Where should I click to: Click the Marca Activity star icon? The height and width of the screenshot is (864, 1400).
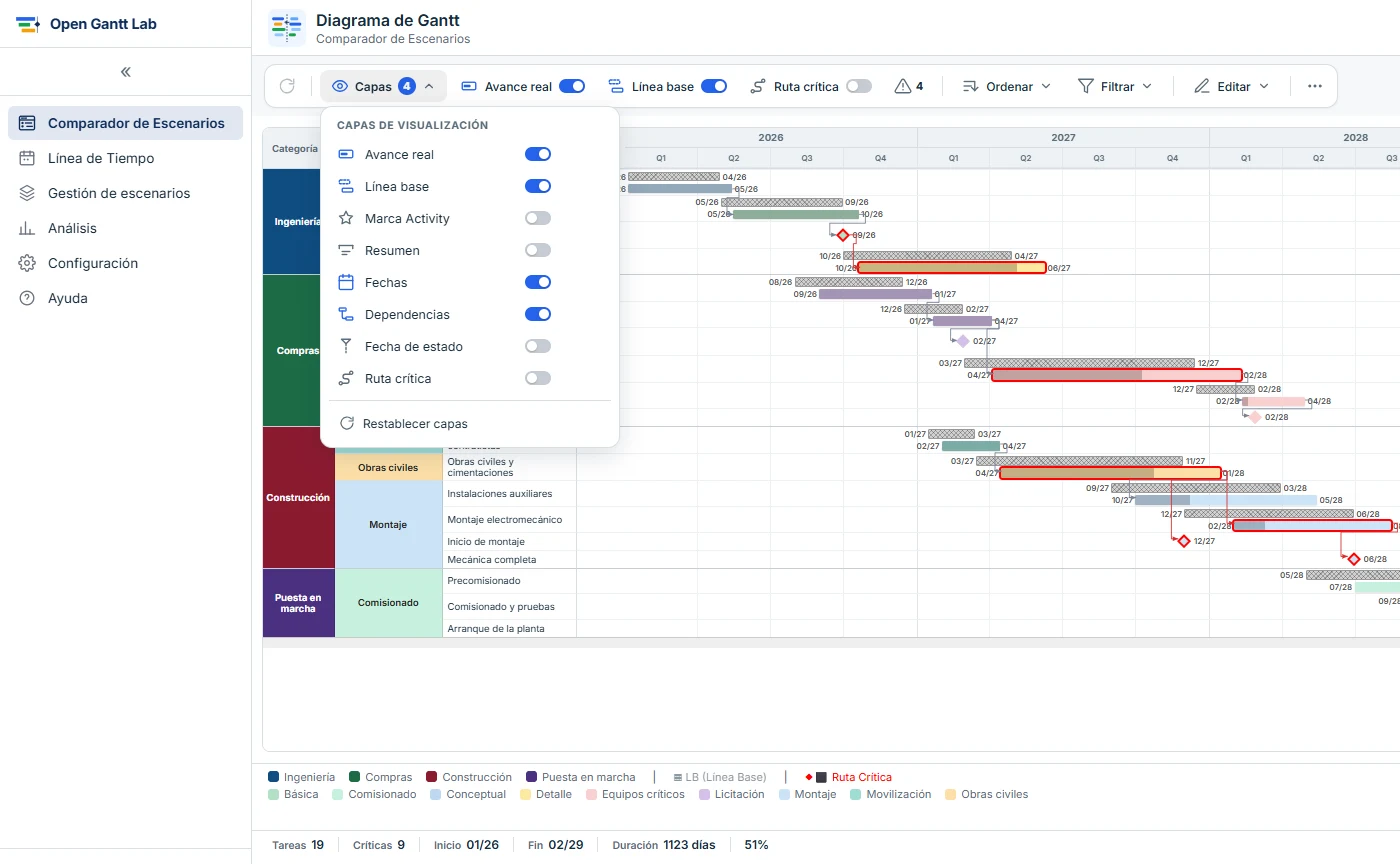[346, 218]
